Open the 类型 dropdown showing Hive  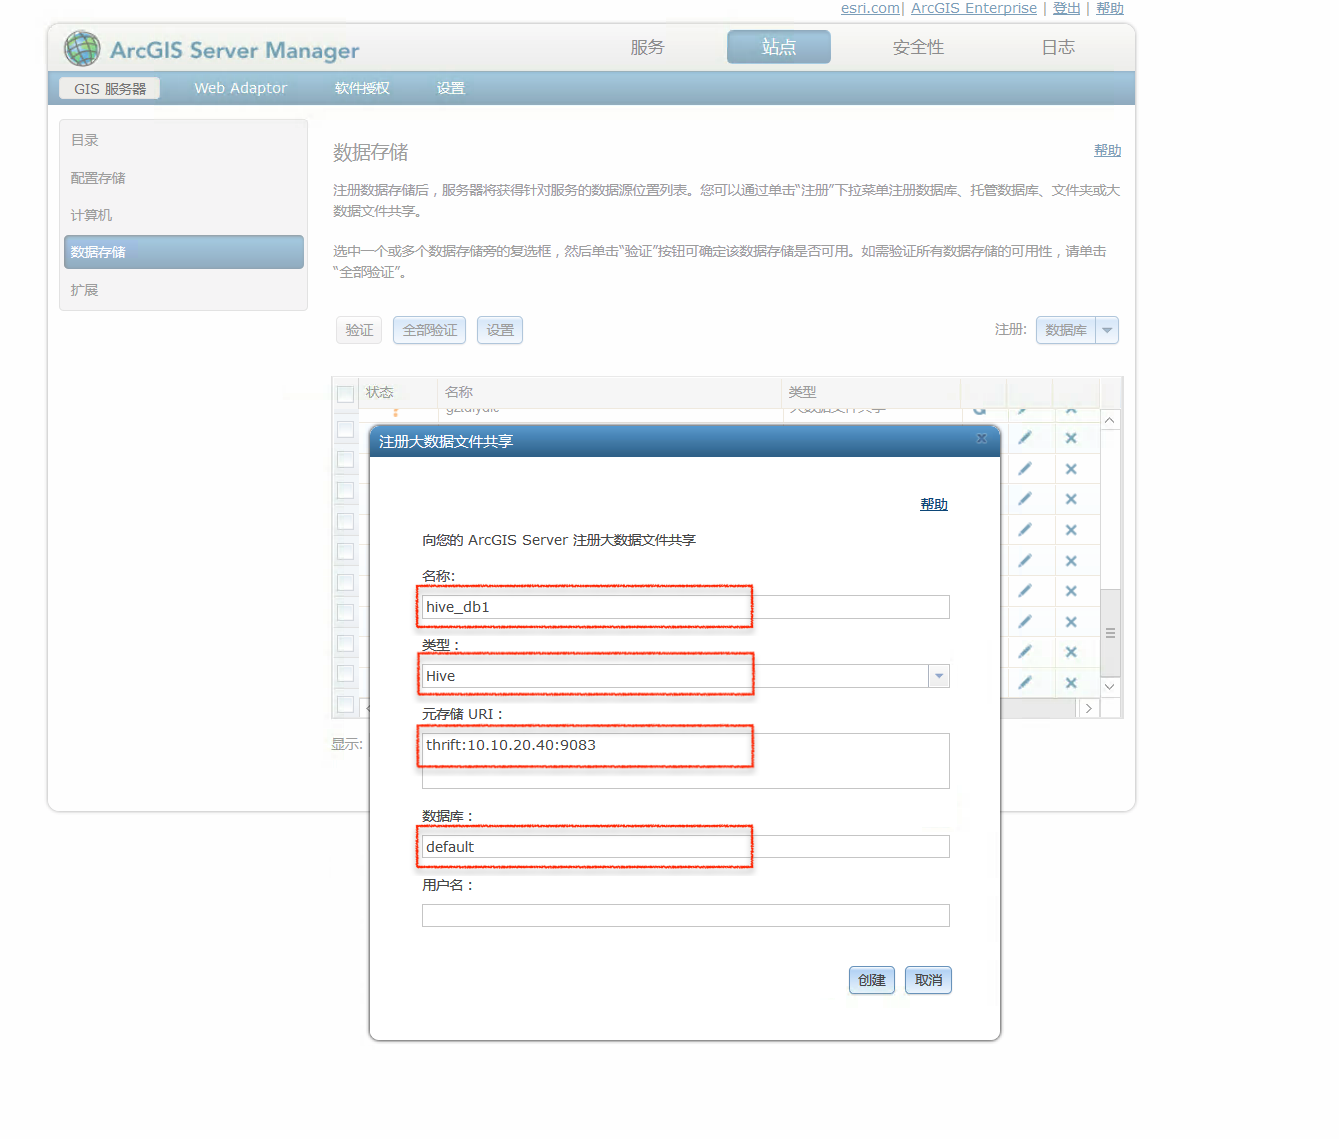coord(939,676)
